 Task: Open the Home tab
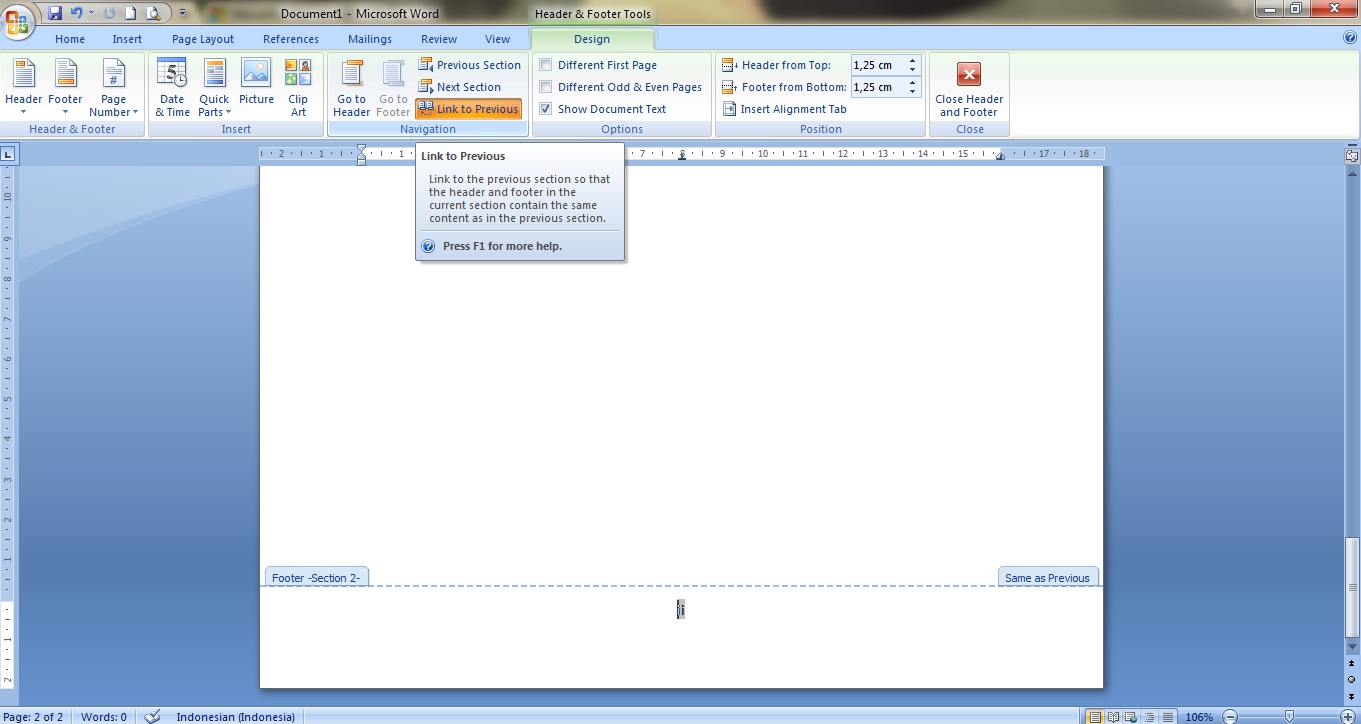coord(70,39)
